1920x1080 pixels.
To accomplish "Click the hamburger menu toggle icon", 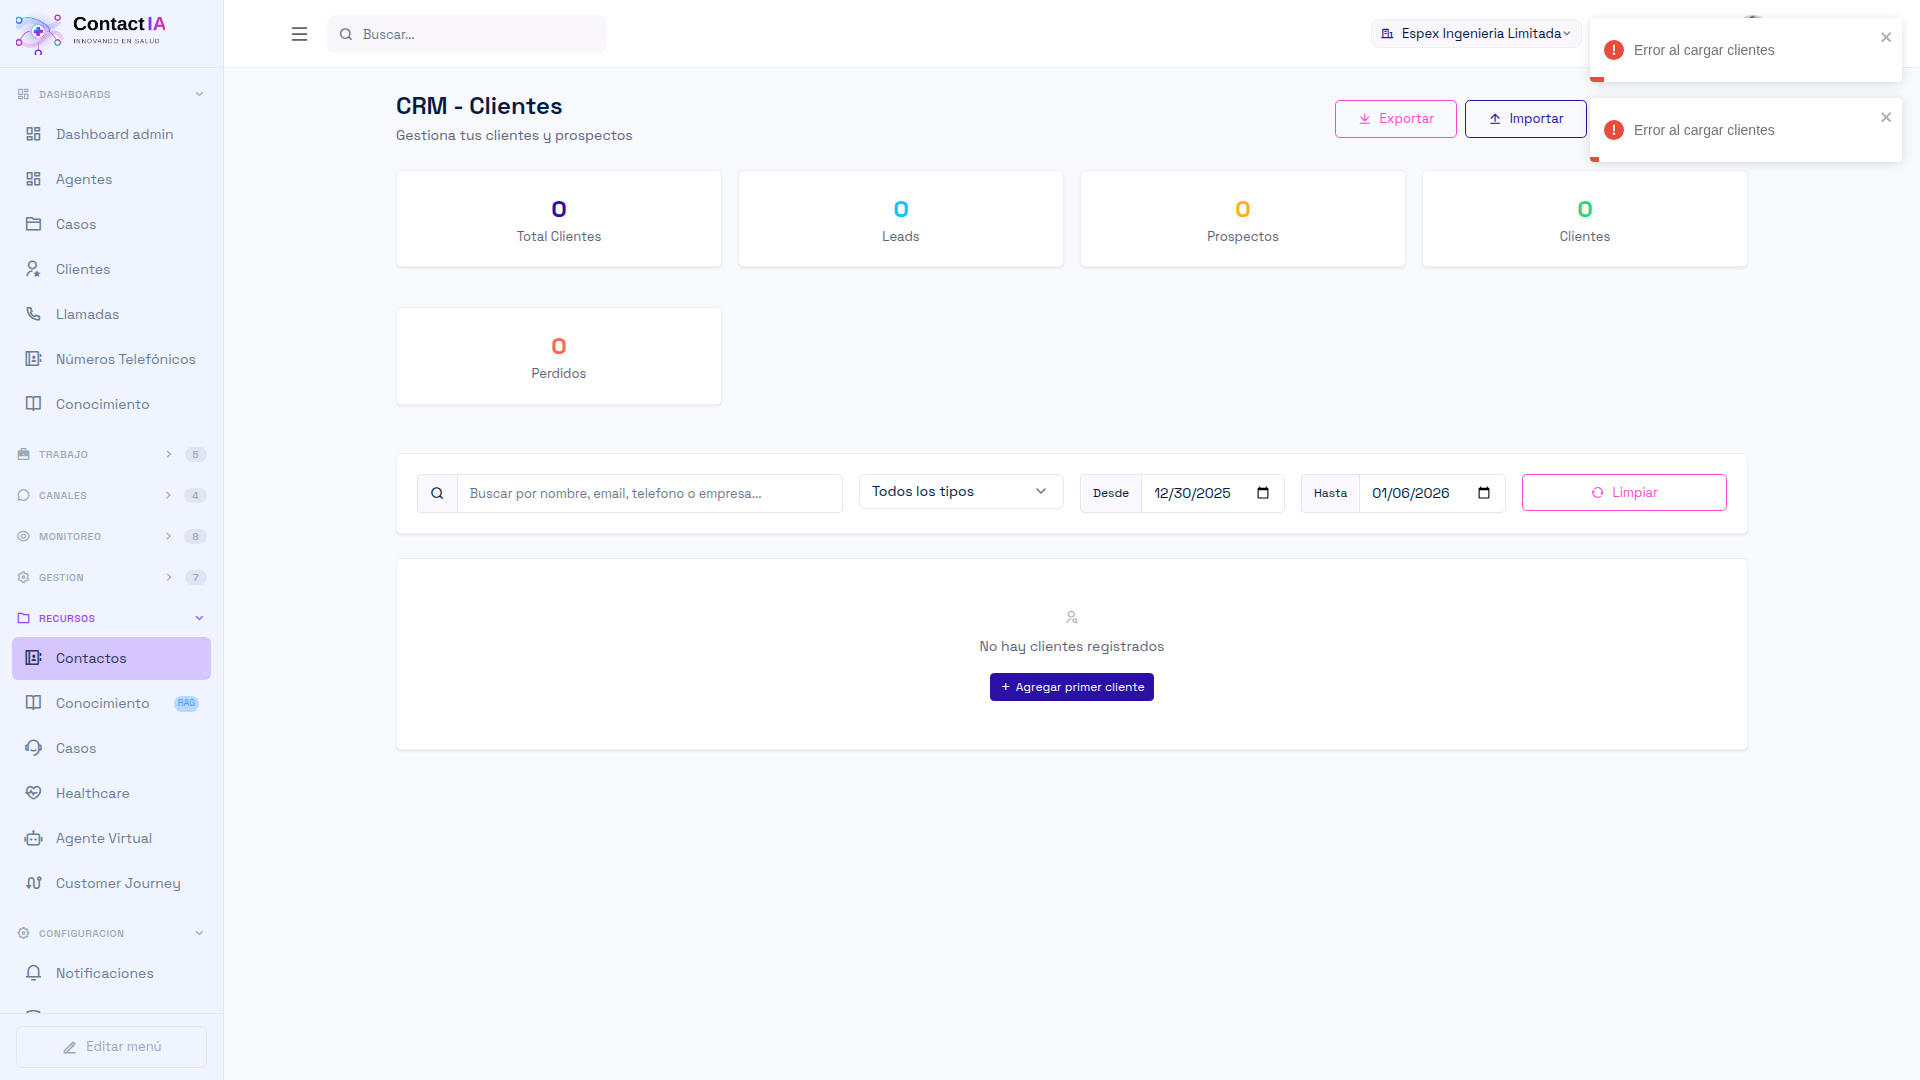I will [299, 34].
